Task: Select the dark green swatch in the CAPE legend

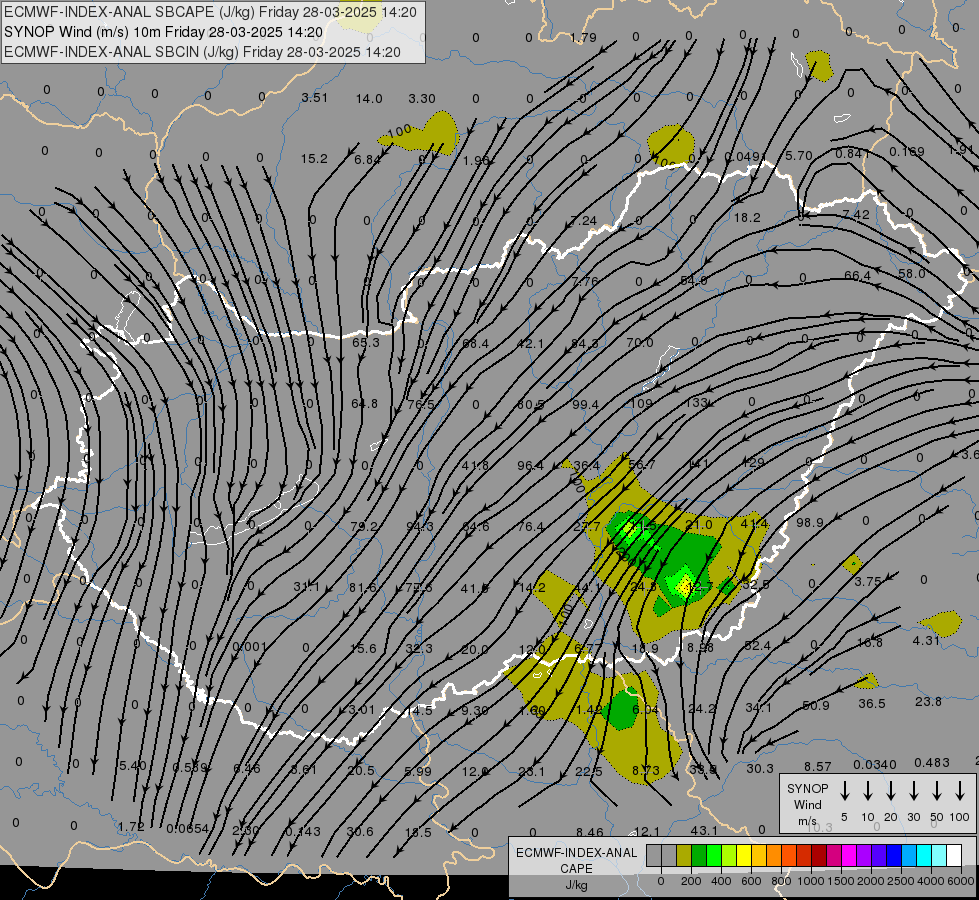Action: pyautogui.click(x=699, y=855)
